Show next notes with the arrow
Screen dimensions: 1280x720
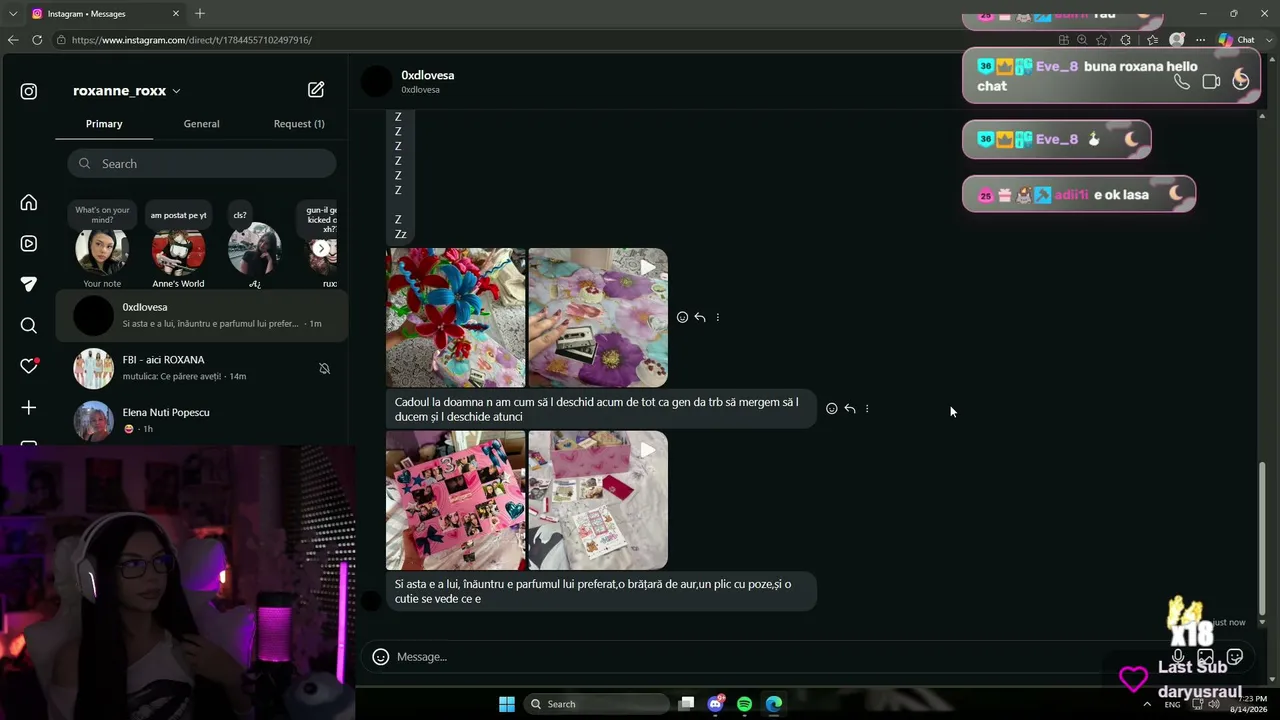(x=321, y=248)
